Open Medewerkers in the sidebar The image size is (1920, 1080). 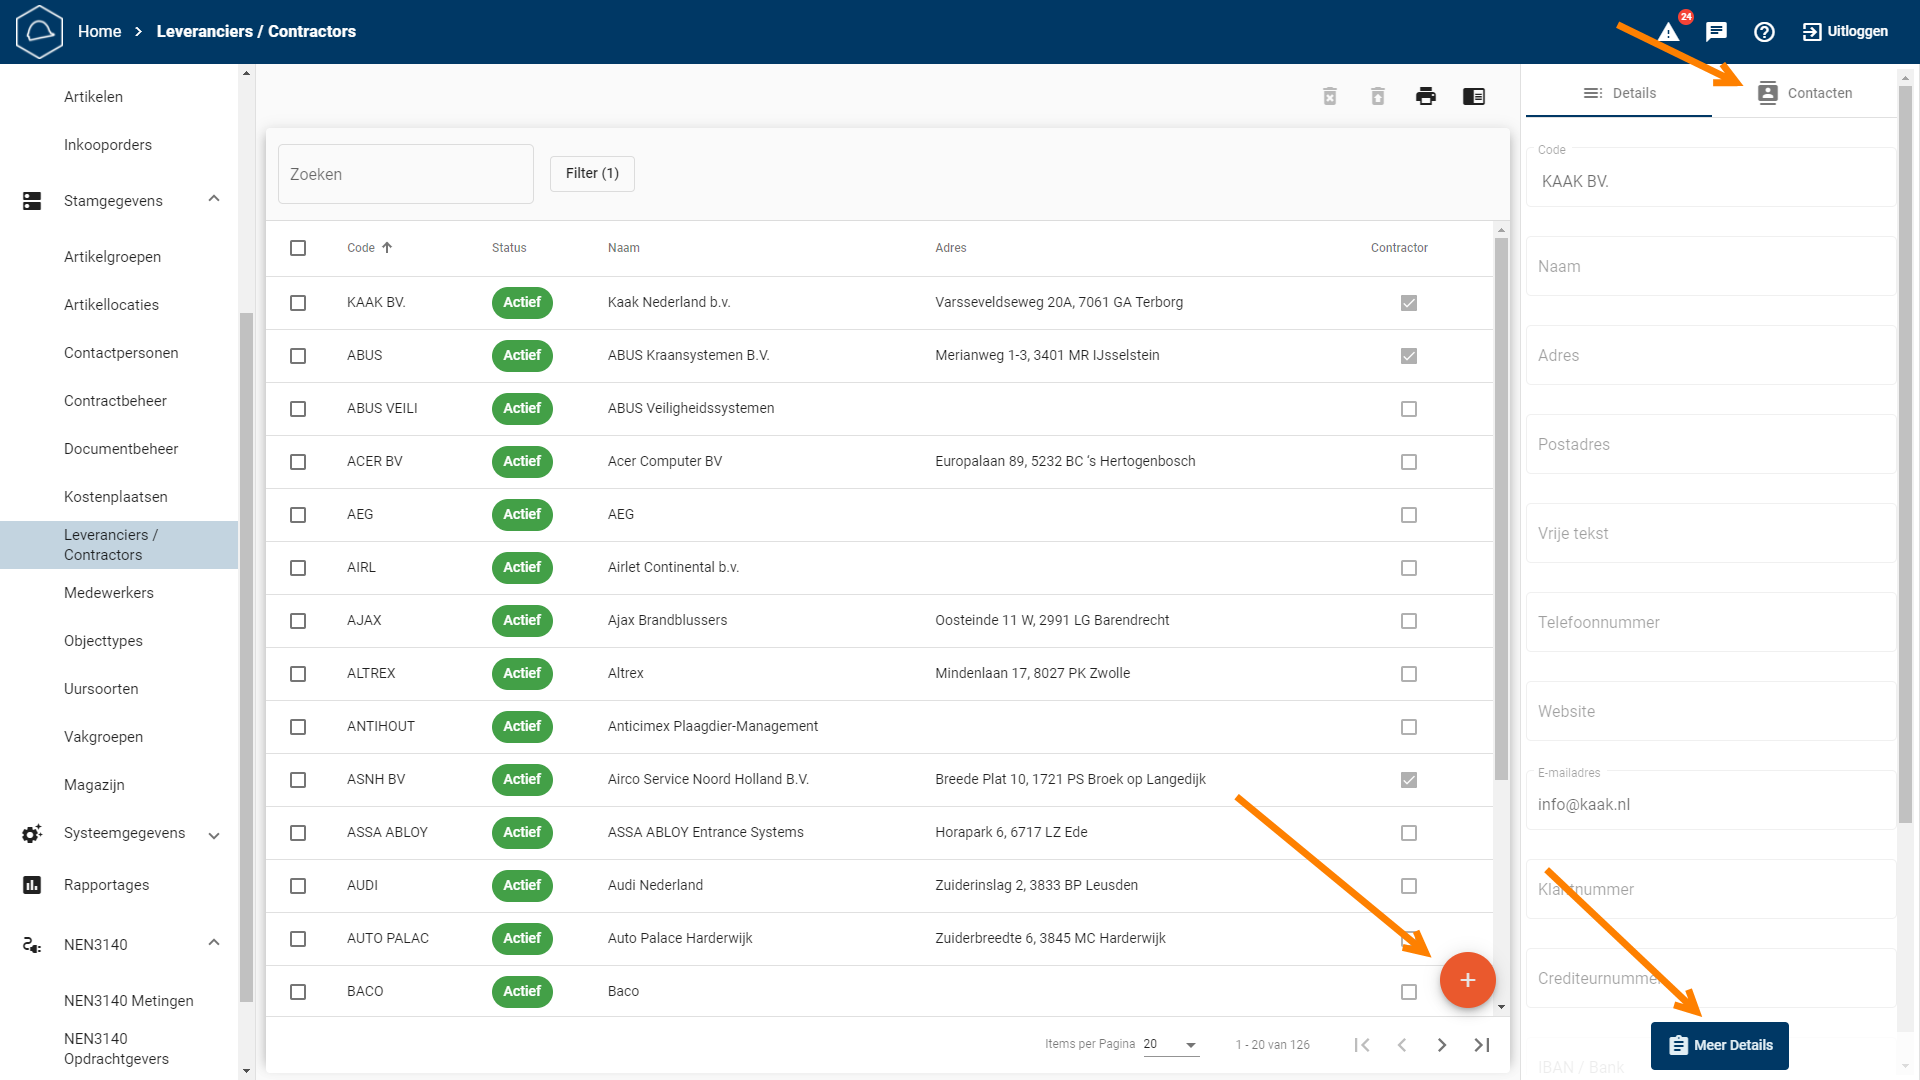click(x=109, y=593)
